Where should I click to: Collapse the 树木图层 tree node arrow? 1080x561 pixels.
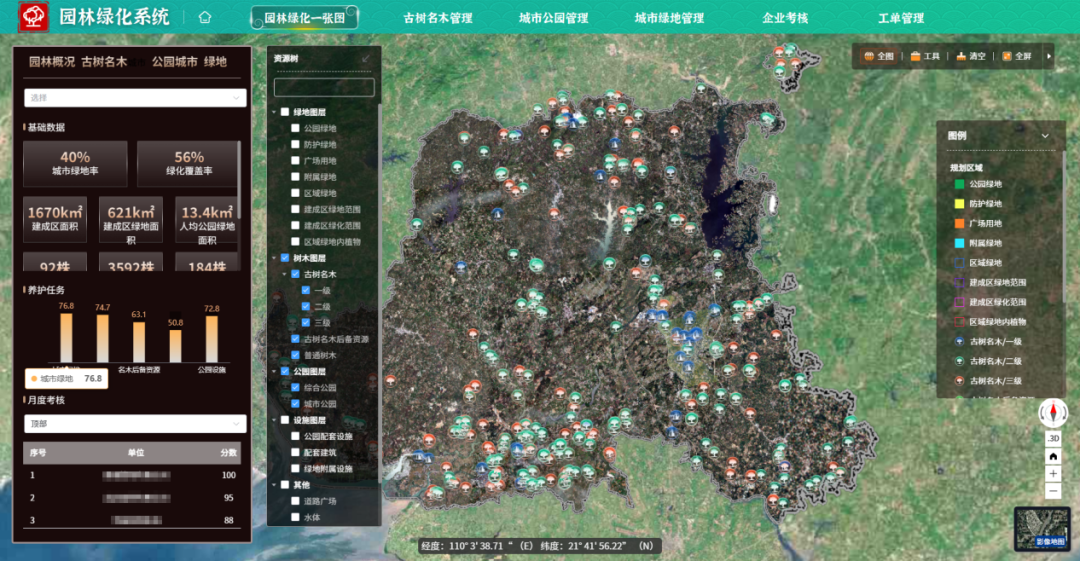(x=274, y=258)
